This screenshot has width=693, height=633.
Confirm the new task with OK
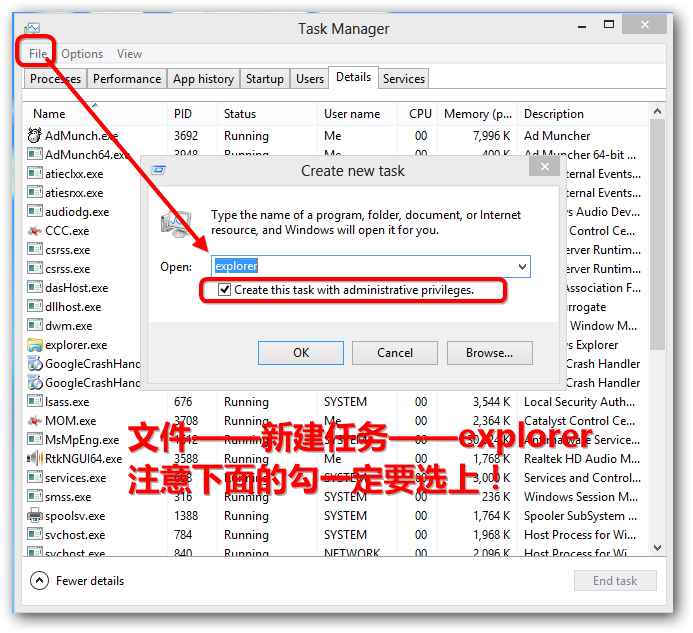pyautogui.click(x=301, y=353)
